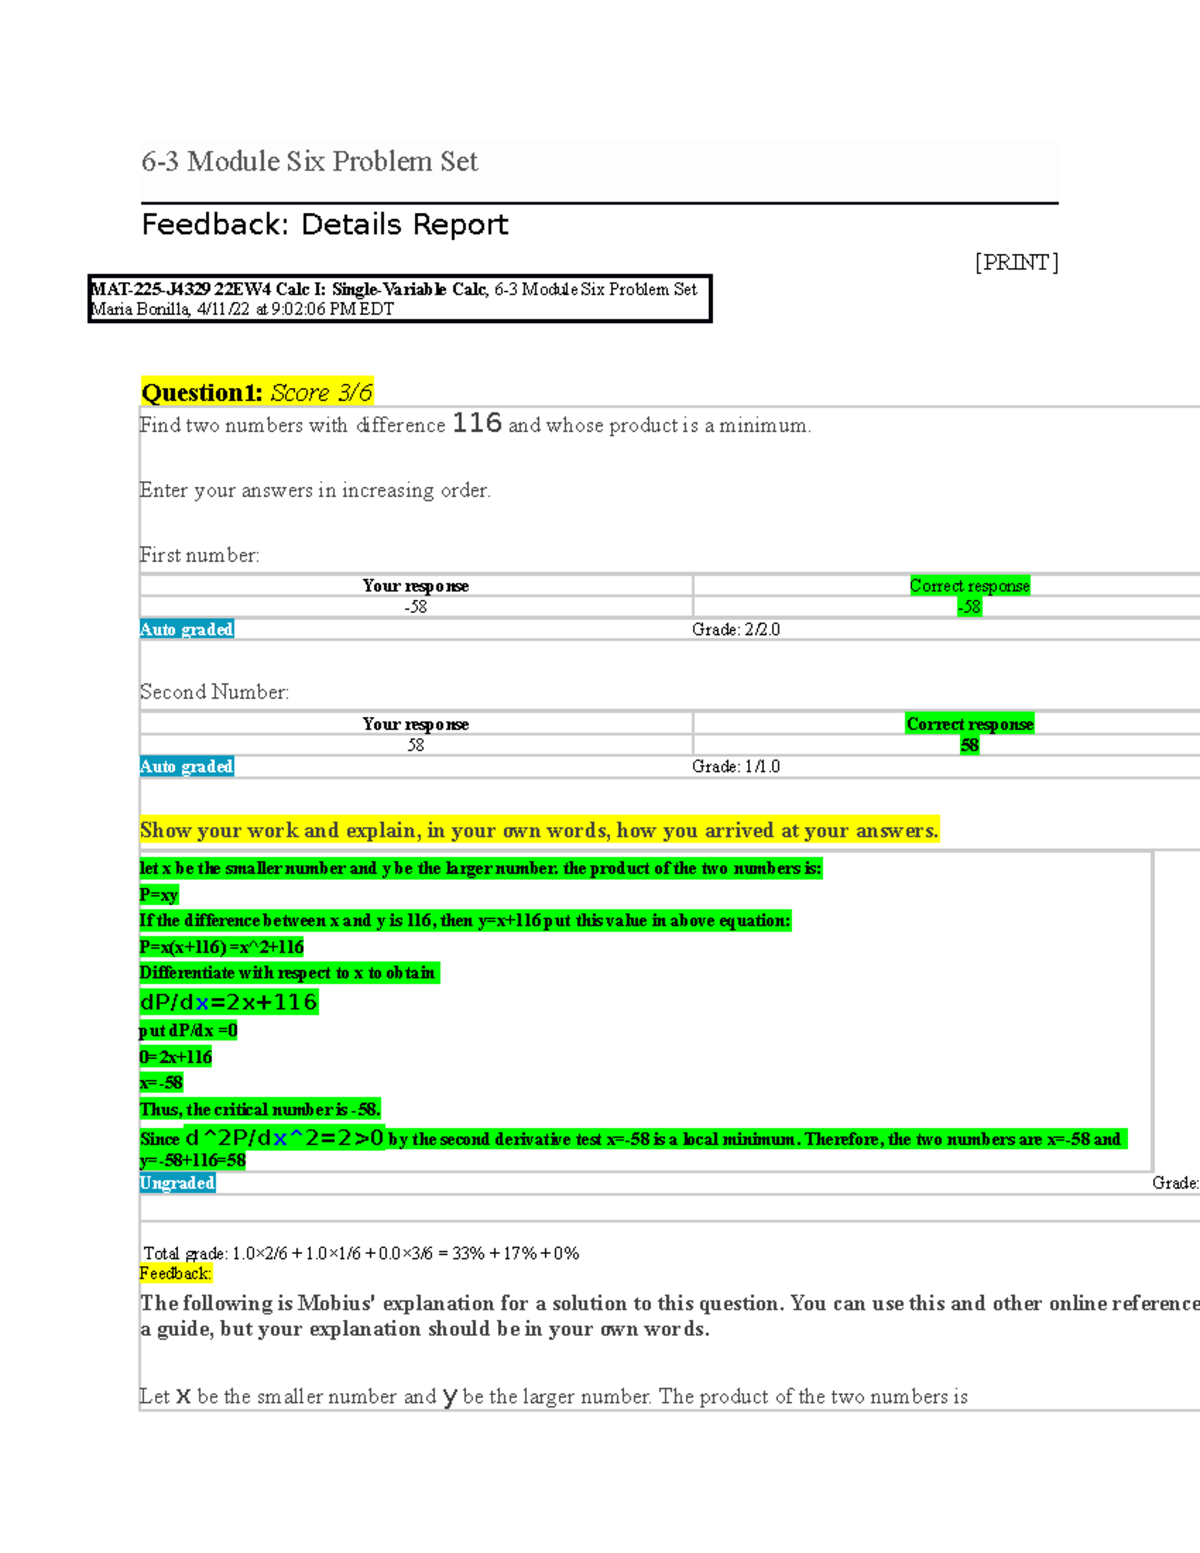
Task: Click 'Enter your answers in increasing order' text
Action: coord(315,490)
